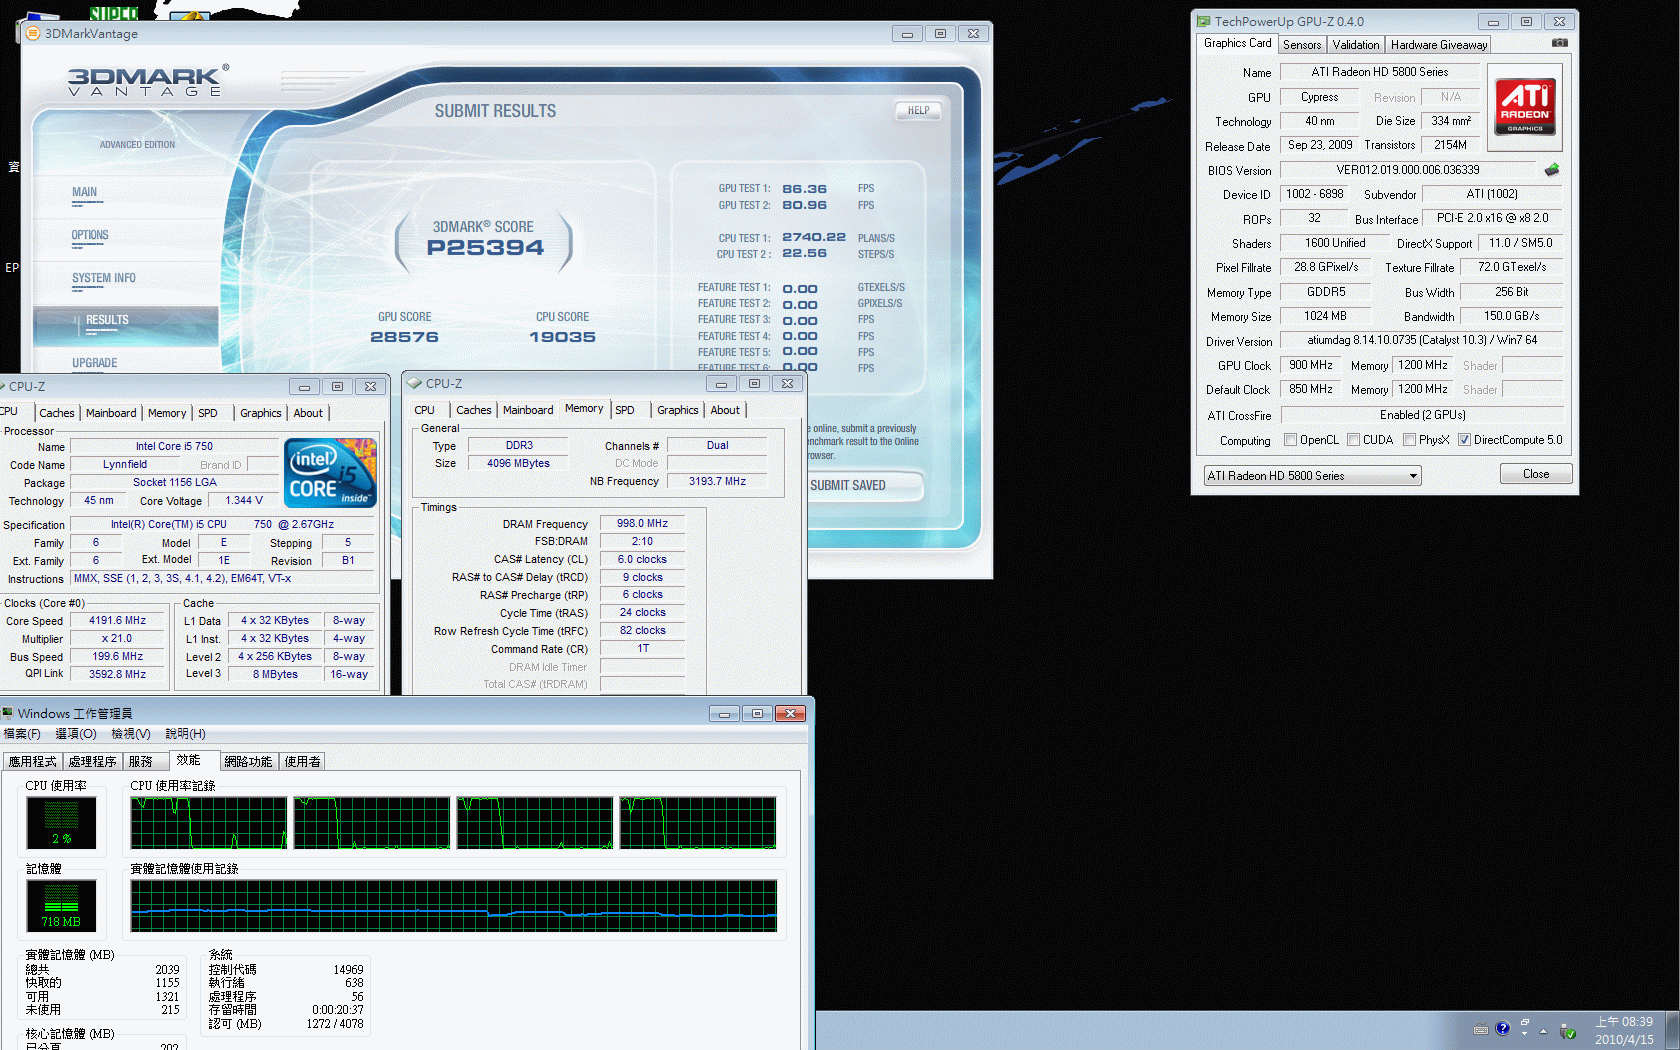1680x1050 pixels.
Task: Switch to Caches tab in left CPU-Z window
Action: tap(57, 413)
